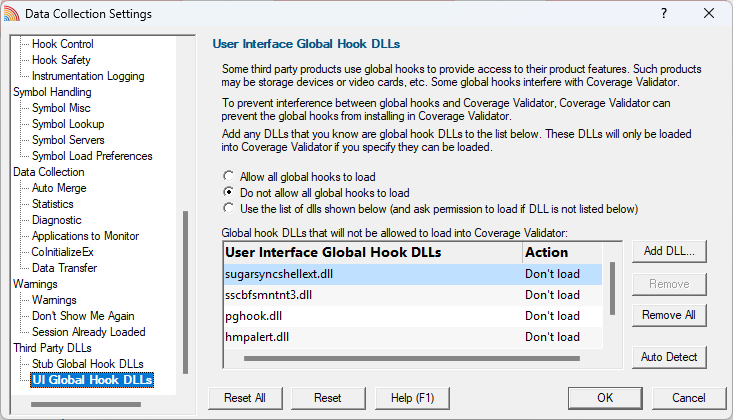Viewport: 733px width, 420px height.
Task: Select sugarsyncshellext.dll row
Action: (x=413, y=274)
